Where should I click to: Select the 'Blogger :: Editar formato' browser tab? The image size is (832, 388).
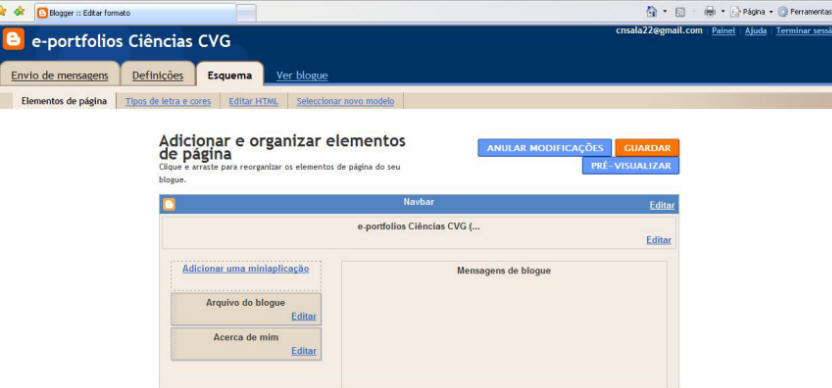click(135, 13)
